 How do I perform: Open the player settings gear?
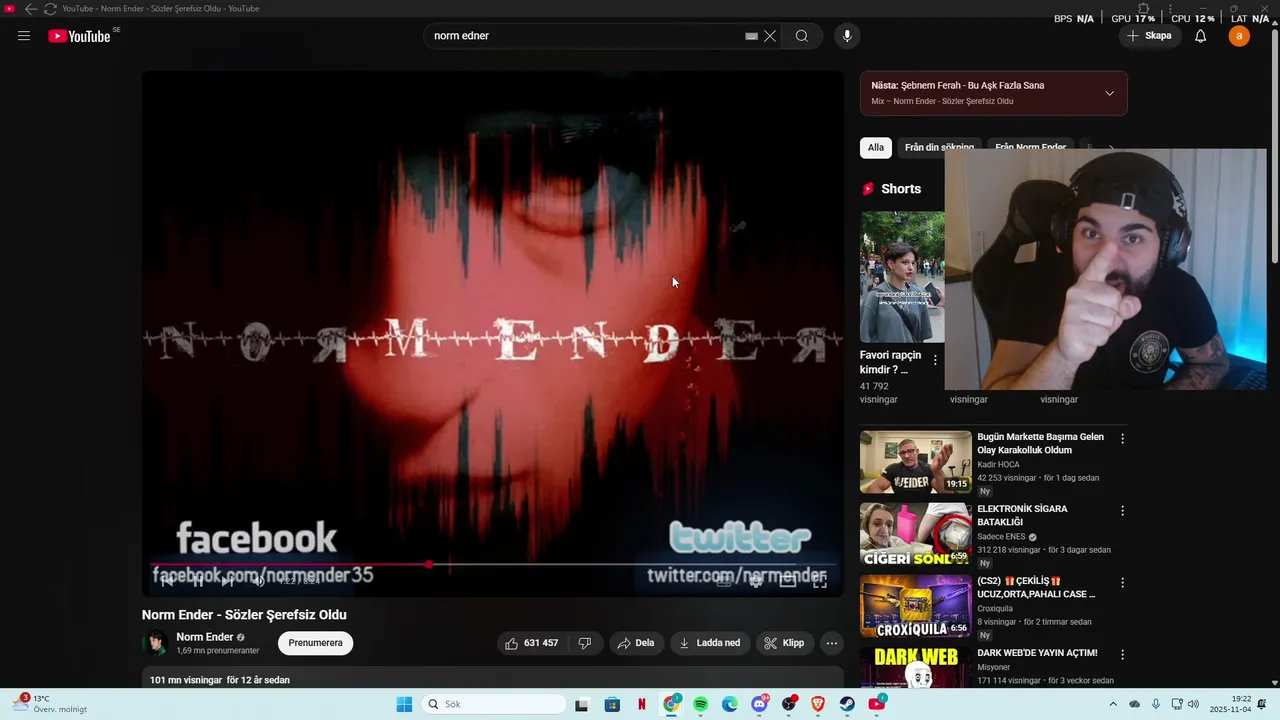[x=756, y=581]
